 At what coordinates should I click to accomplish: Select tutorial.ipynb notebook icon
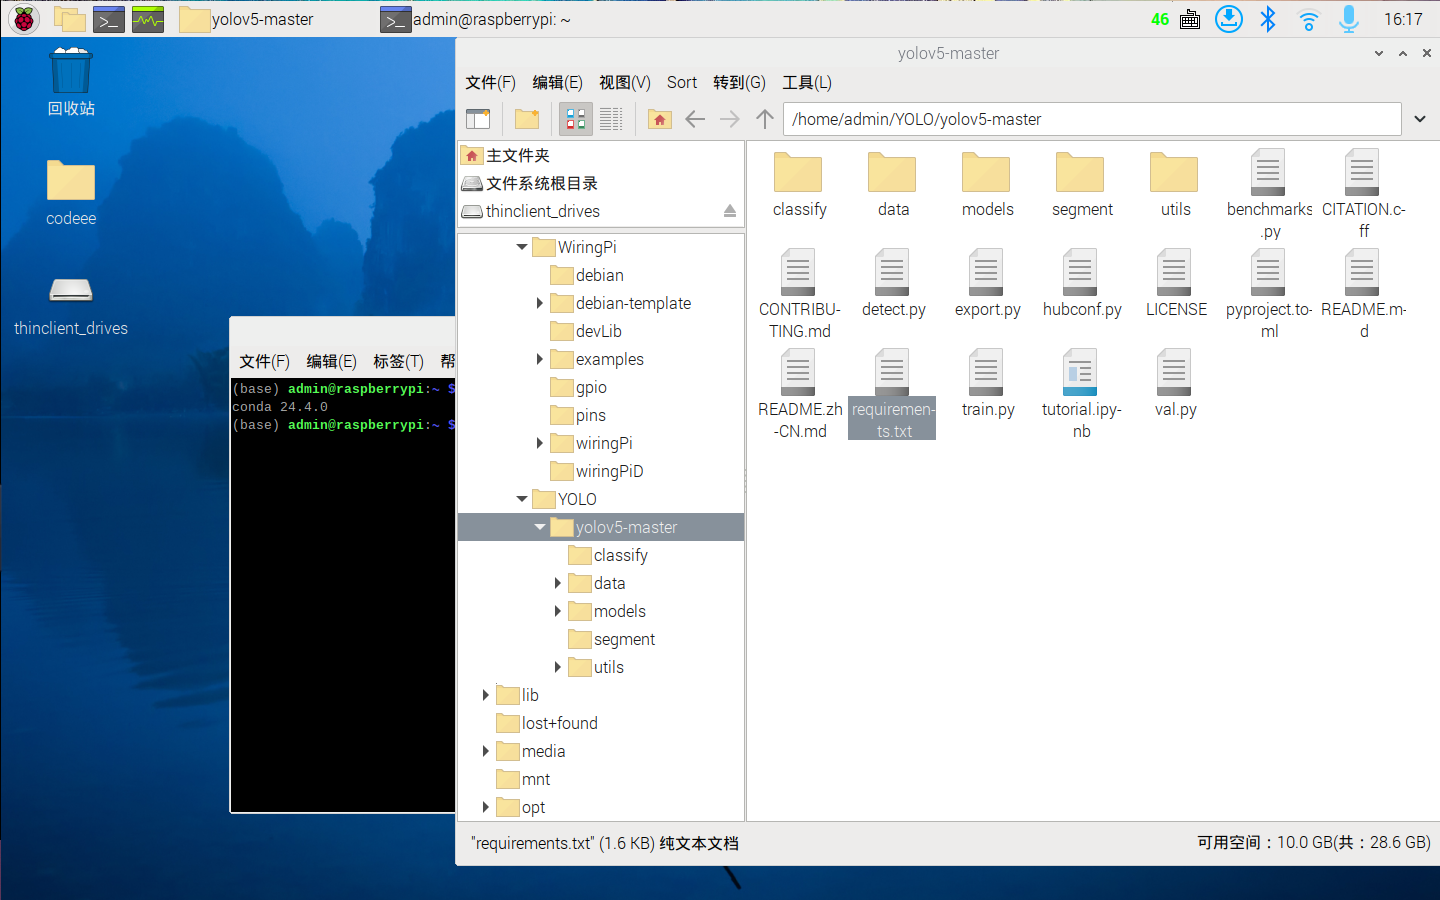pos(1080,372)
